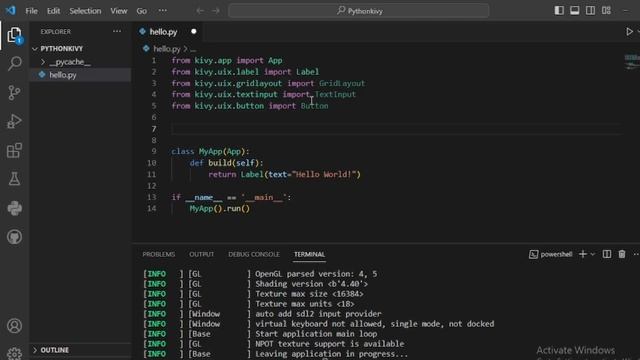Image resolution: width=640 pixels, height=360 pixels.
Task: Open hello.py in the explorer tree
Action: 80,75
